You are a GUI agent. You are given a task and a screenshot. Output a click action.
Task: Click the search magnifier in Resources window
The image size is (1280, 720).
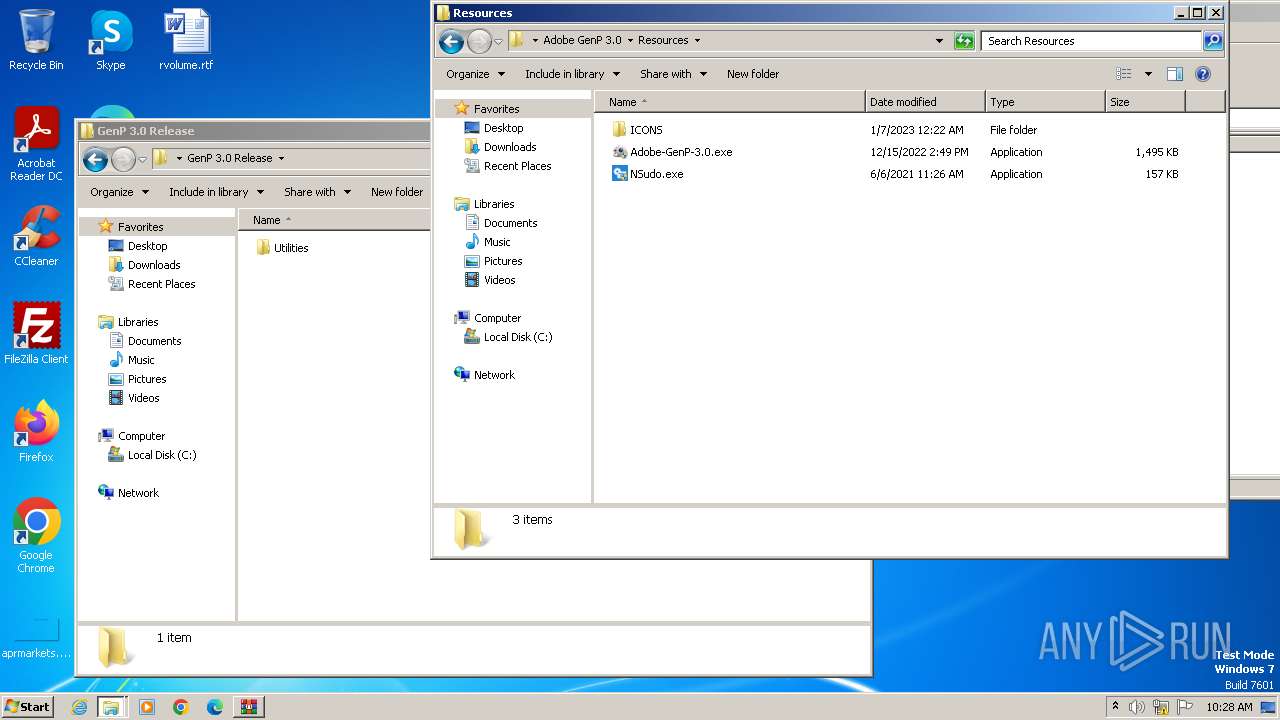click(1213, 41)
